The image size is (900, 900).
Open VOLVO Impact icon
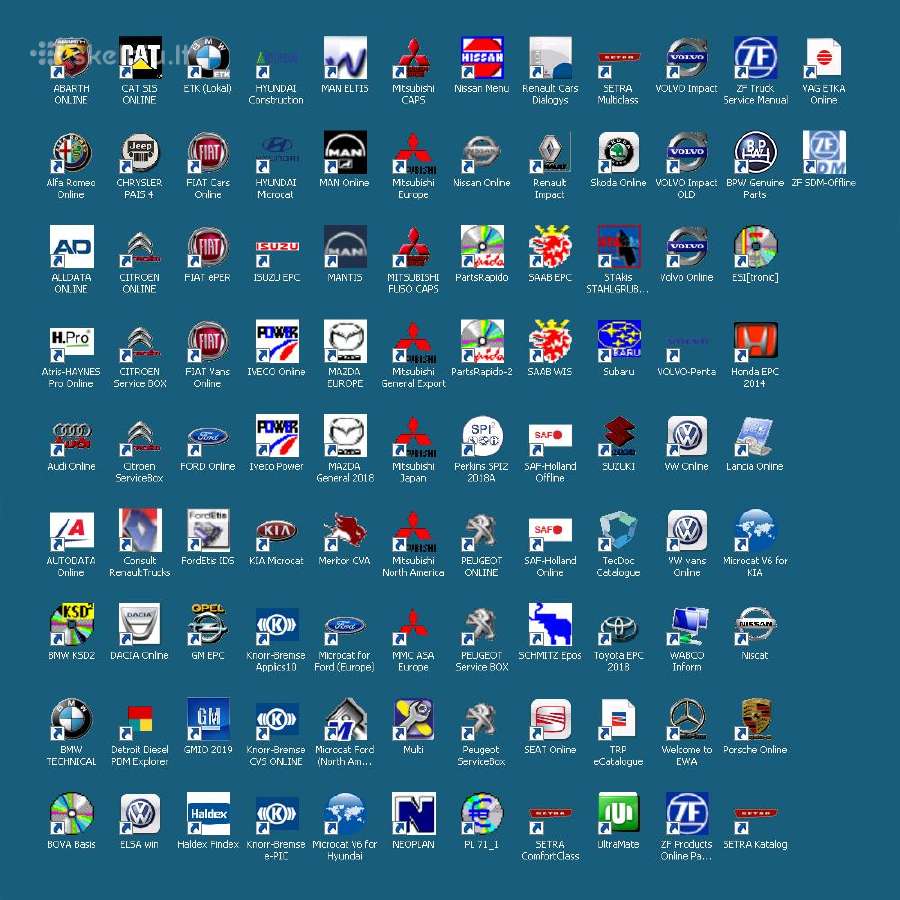pos(687,57)
